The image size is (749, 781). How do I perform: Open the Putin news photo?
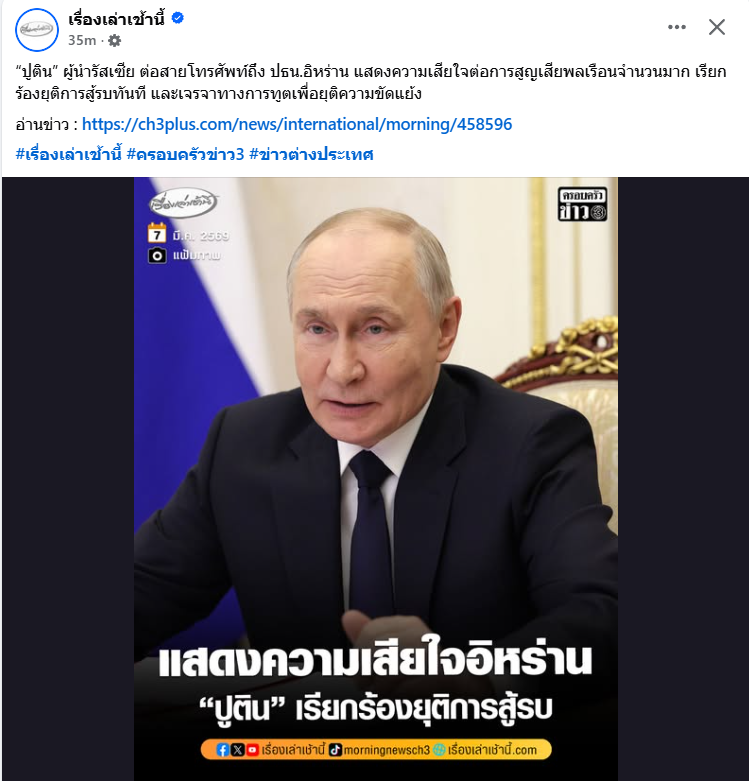(376, 479)
